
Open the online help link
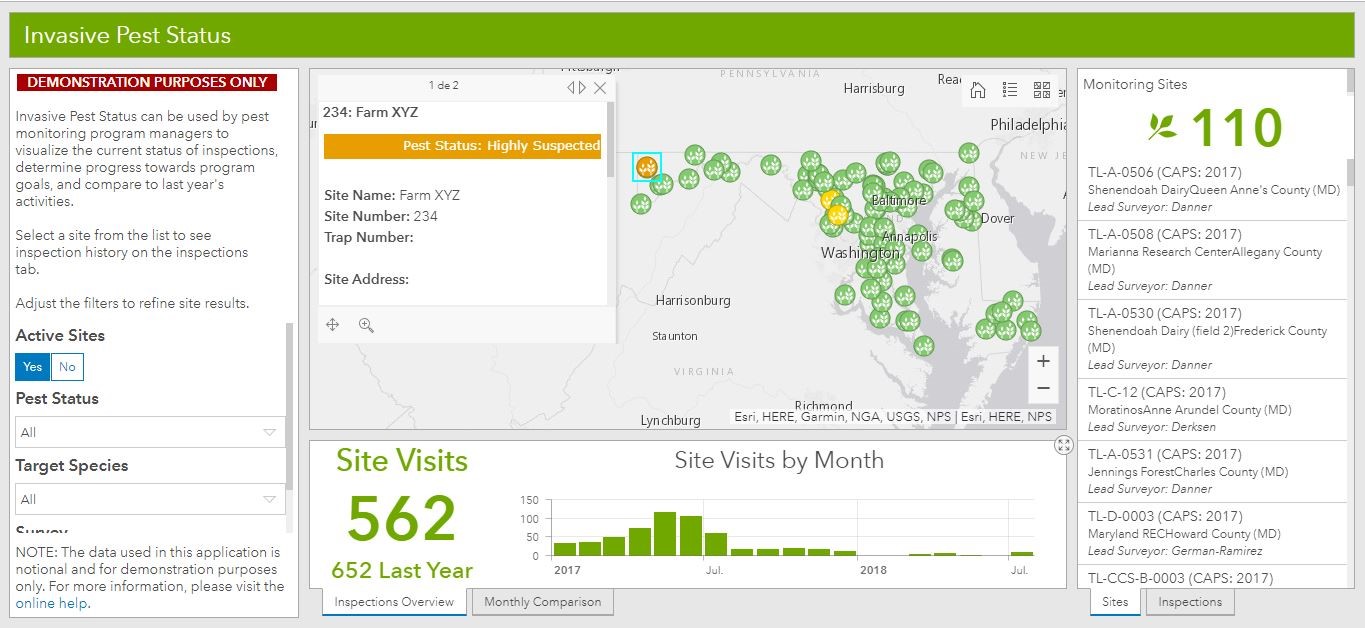(x=52, y=603)
